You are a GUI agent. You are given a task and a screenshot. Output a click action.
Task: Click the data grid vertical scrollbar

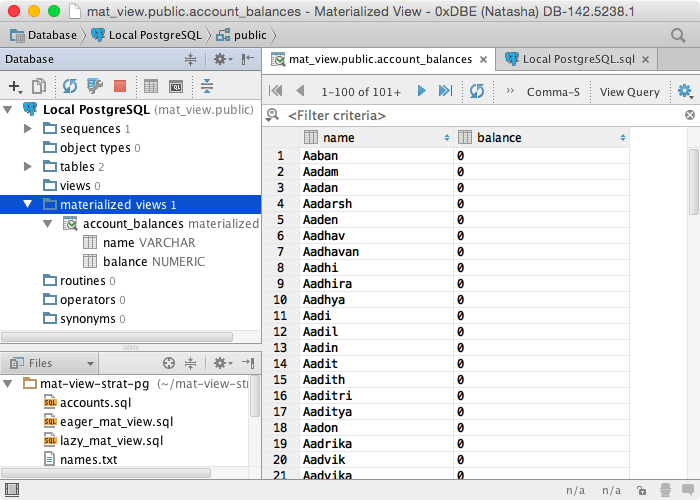pos(694,183)
